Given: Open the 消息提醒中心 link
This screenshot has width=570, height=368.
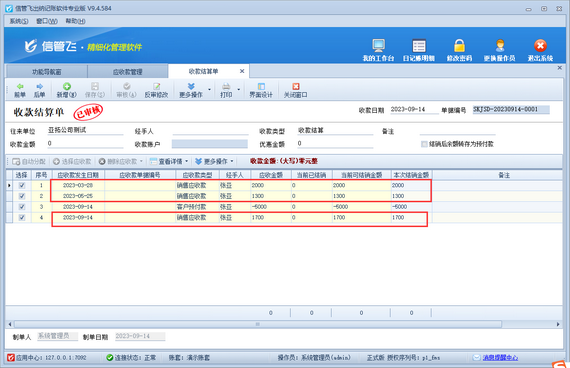Looking at the screenshot, I should click(x=500, y=358).
